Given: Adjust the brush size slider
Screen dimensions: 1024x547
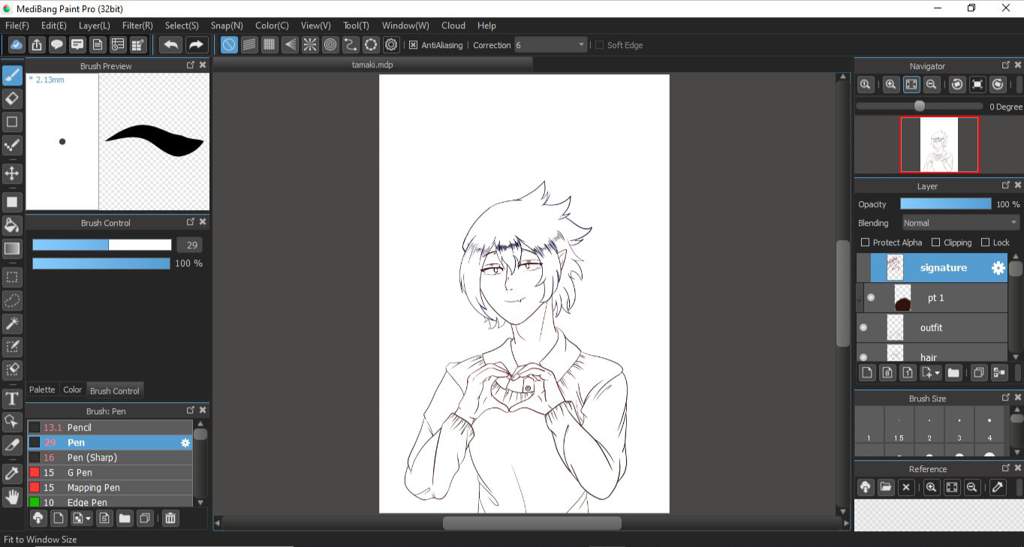Looking at the screenshot, I should point(102,245).
